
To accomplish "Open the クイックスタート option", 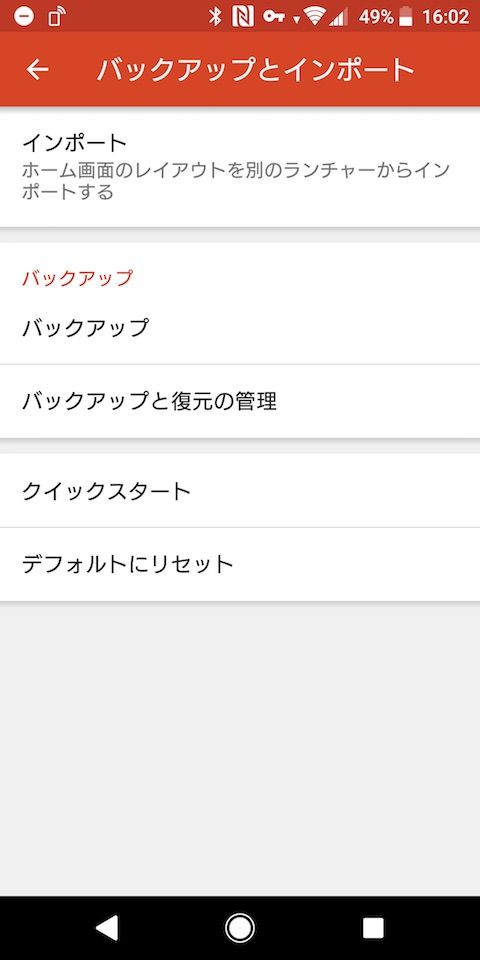I will point(240,491).
